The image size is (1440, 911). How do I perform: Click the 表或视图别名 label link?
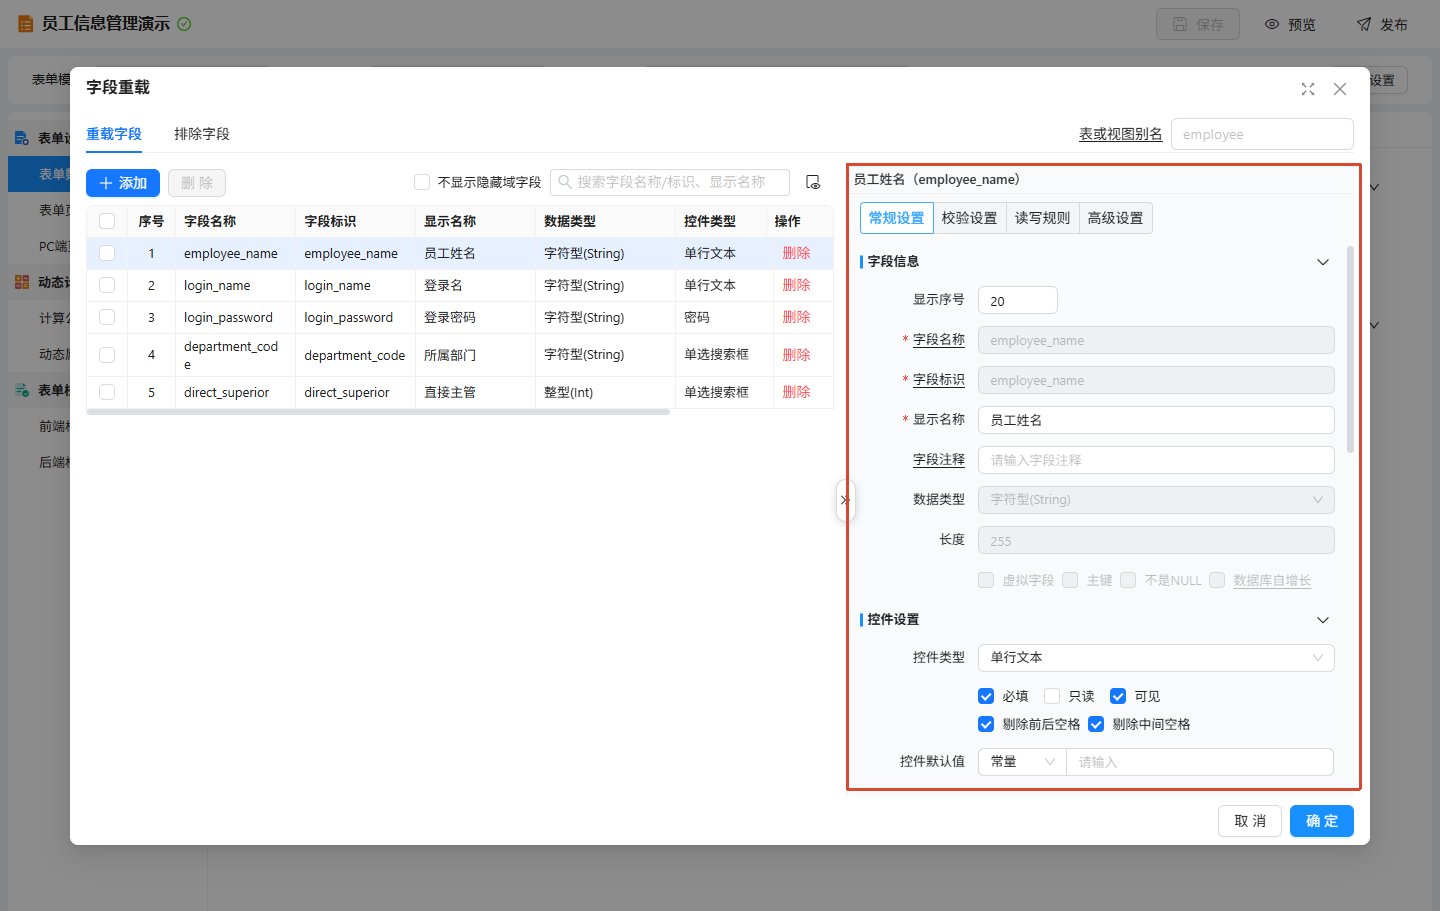pos(1120,134)
